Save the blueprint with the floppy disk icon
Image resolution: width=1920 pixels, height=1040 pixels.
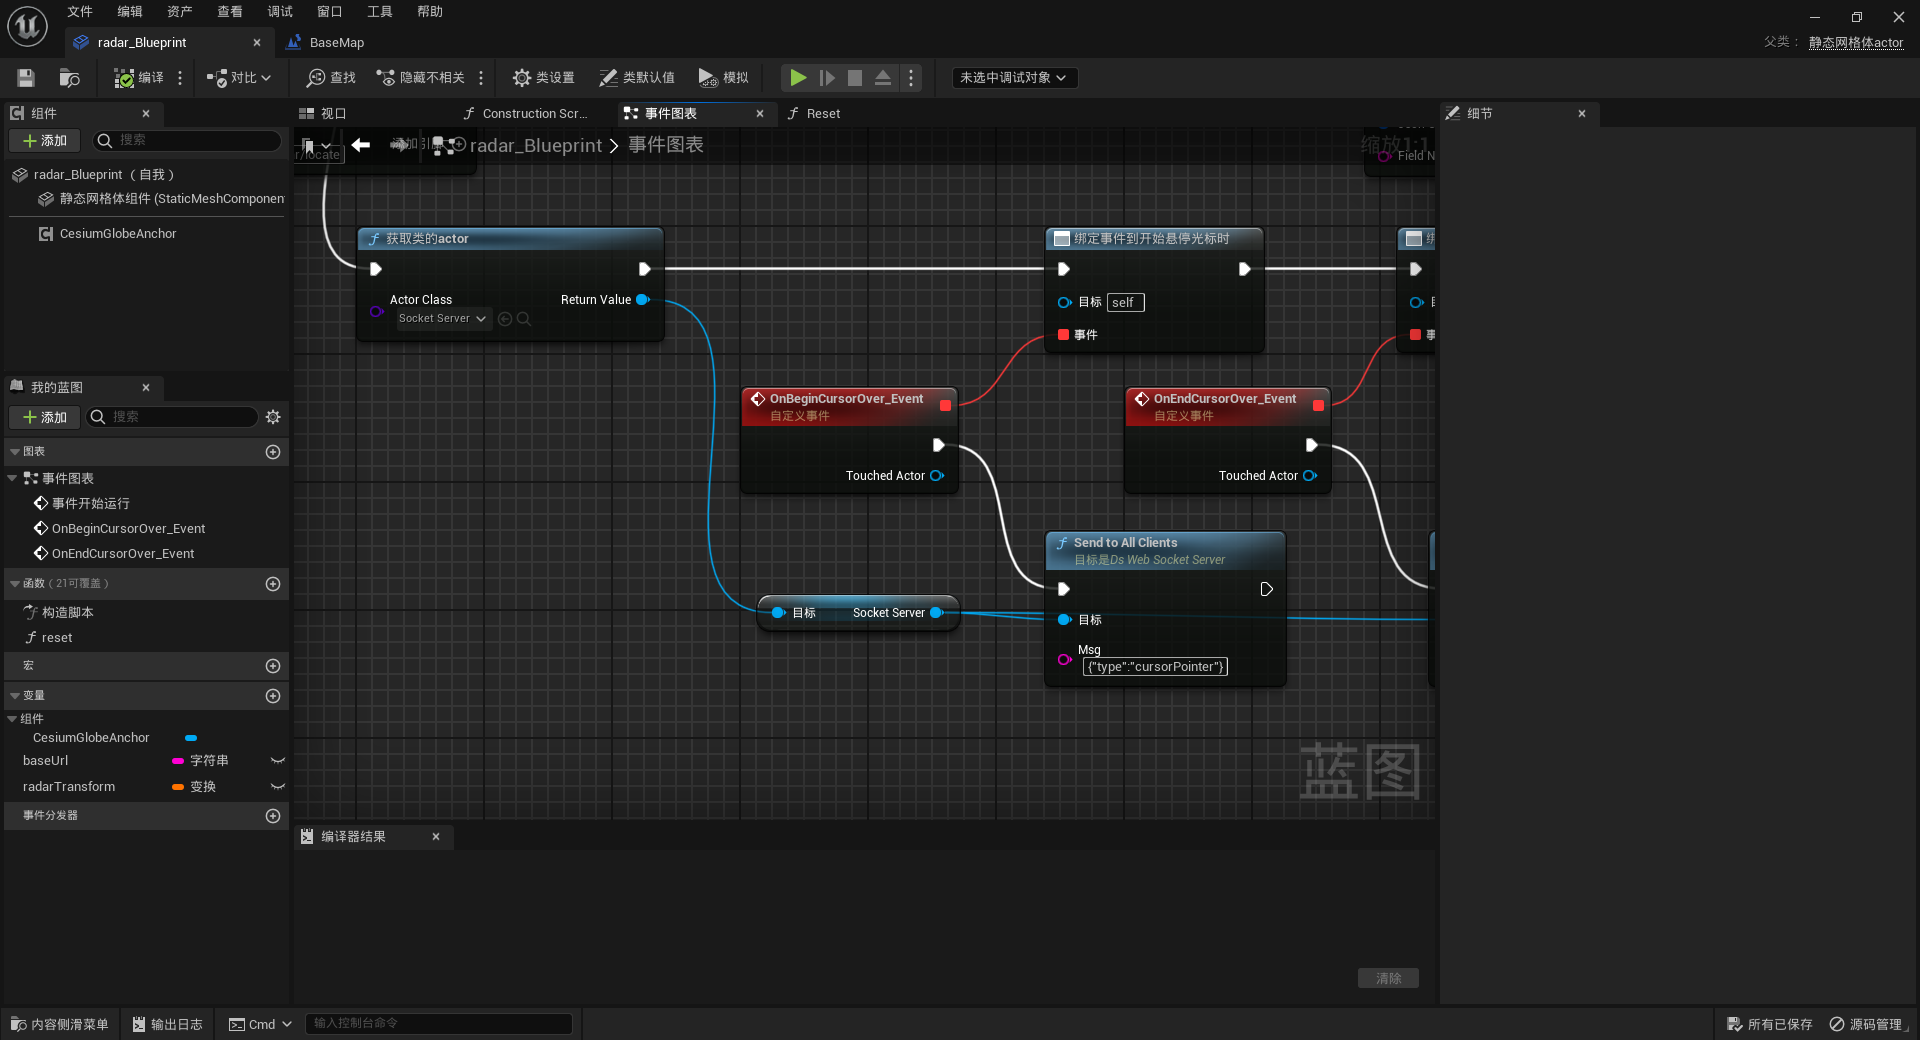[x=26, y=78]
